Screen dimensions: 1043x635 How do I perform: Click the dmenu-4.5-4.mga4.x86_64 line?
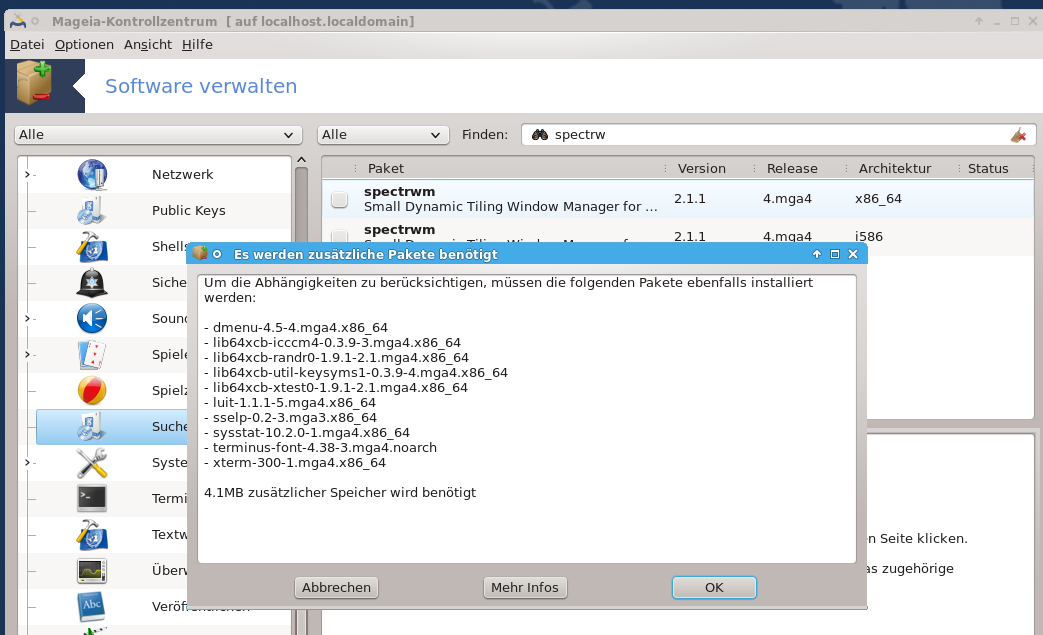[296, 328]
